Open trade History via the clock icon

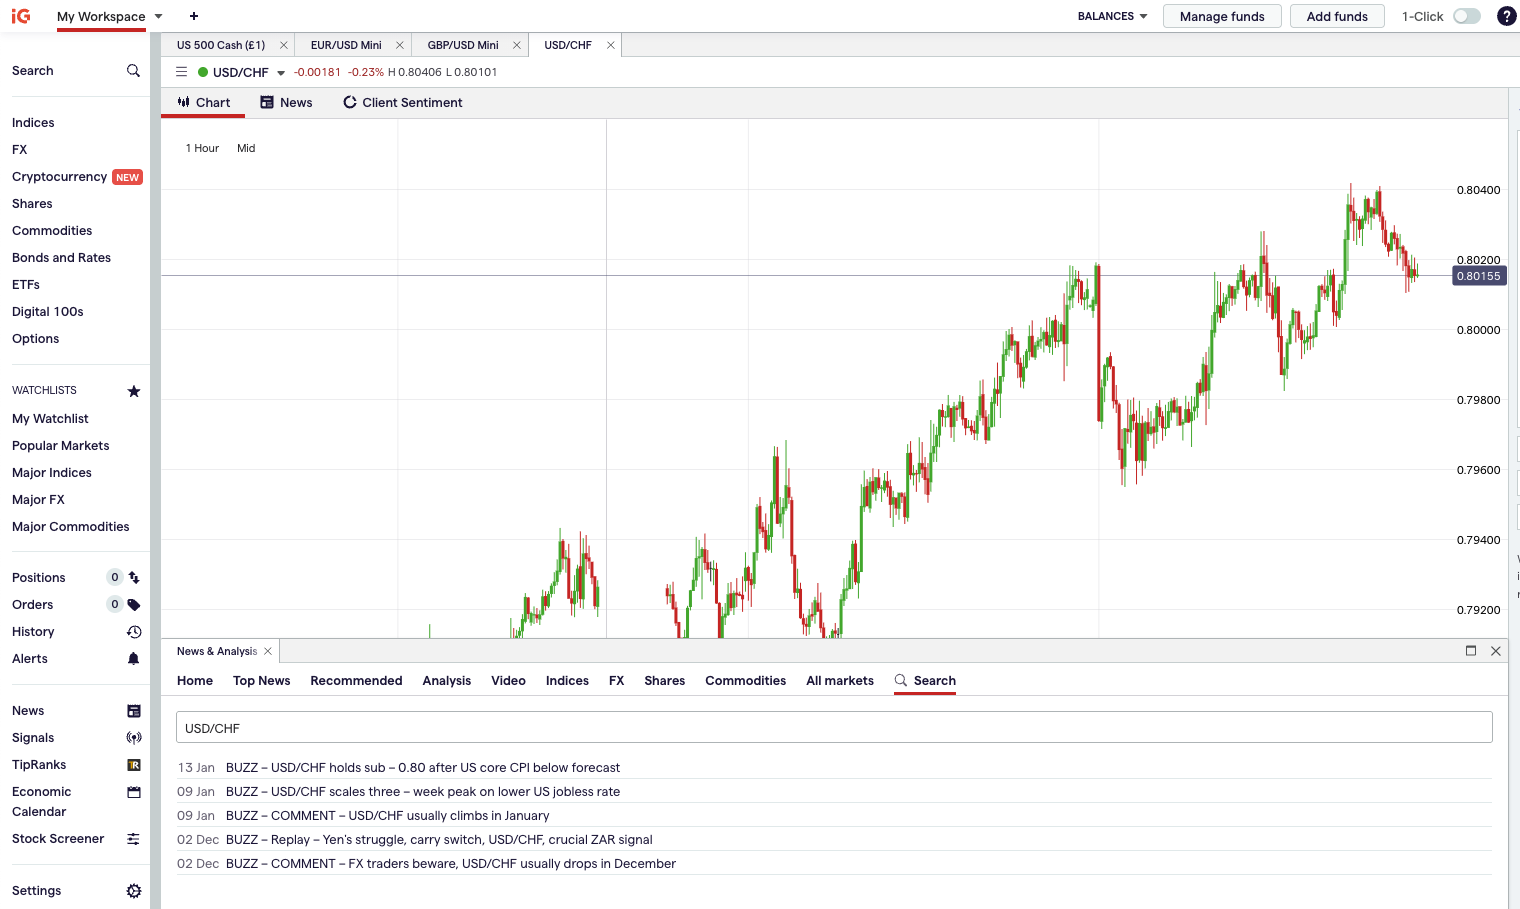tap(134, 631)
